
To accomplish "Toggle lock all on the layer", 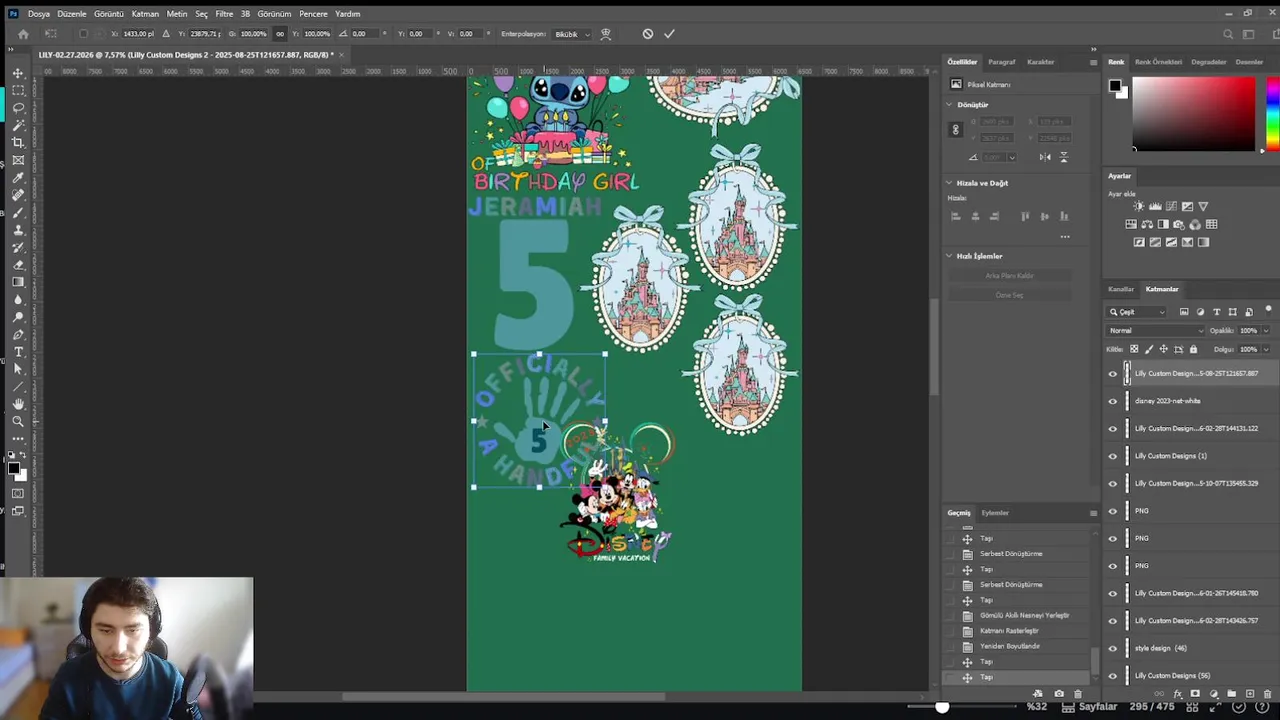I will click(x=1193, y=349).
